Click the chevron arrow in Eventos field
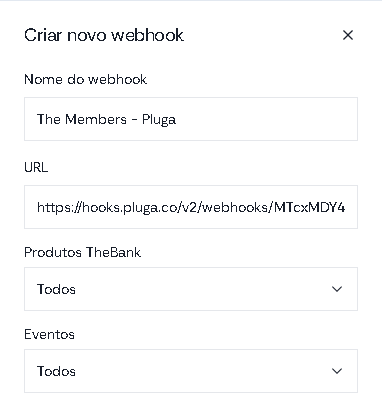 pos(337,371)
